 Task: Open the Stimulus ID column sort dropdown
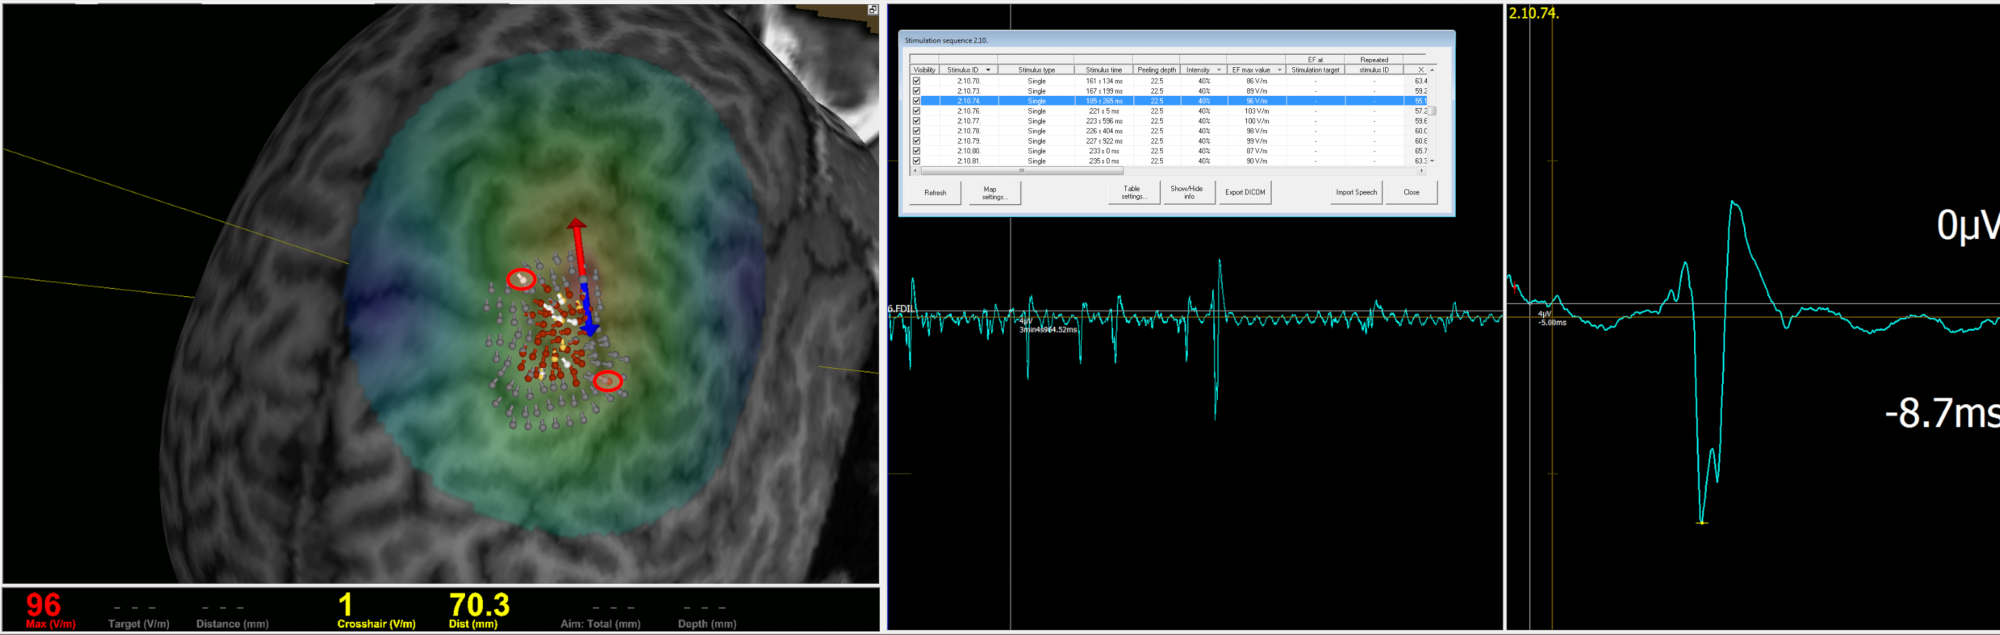989,70
